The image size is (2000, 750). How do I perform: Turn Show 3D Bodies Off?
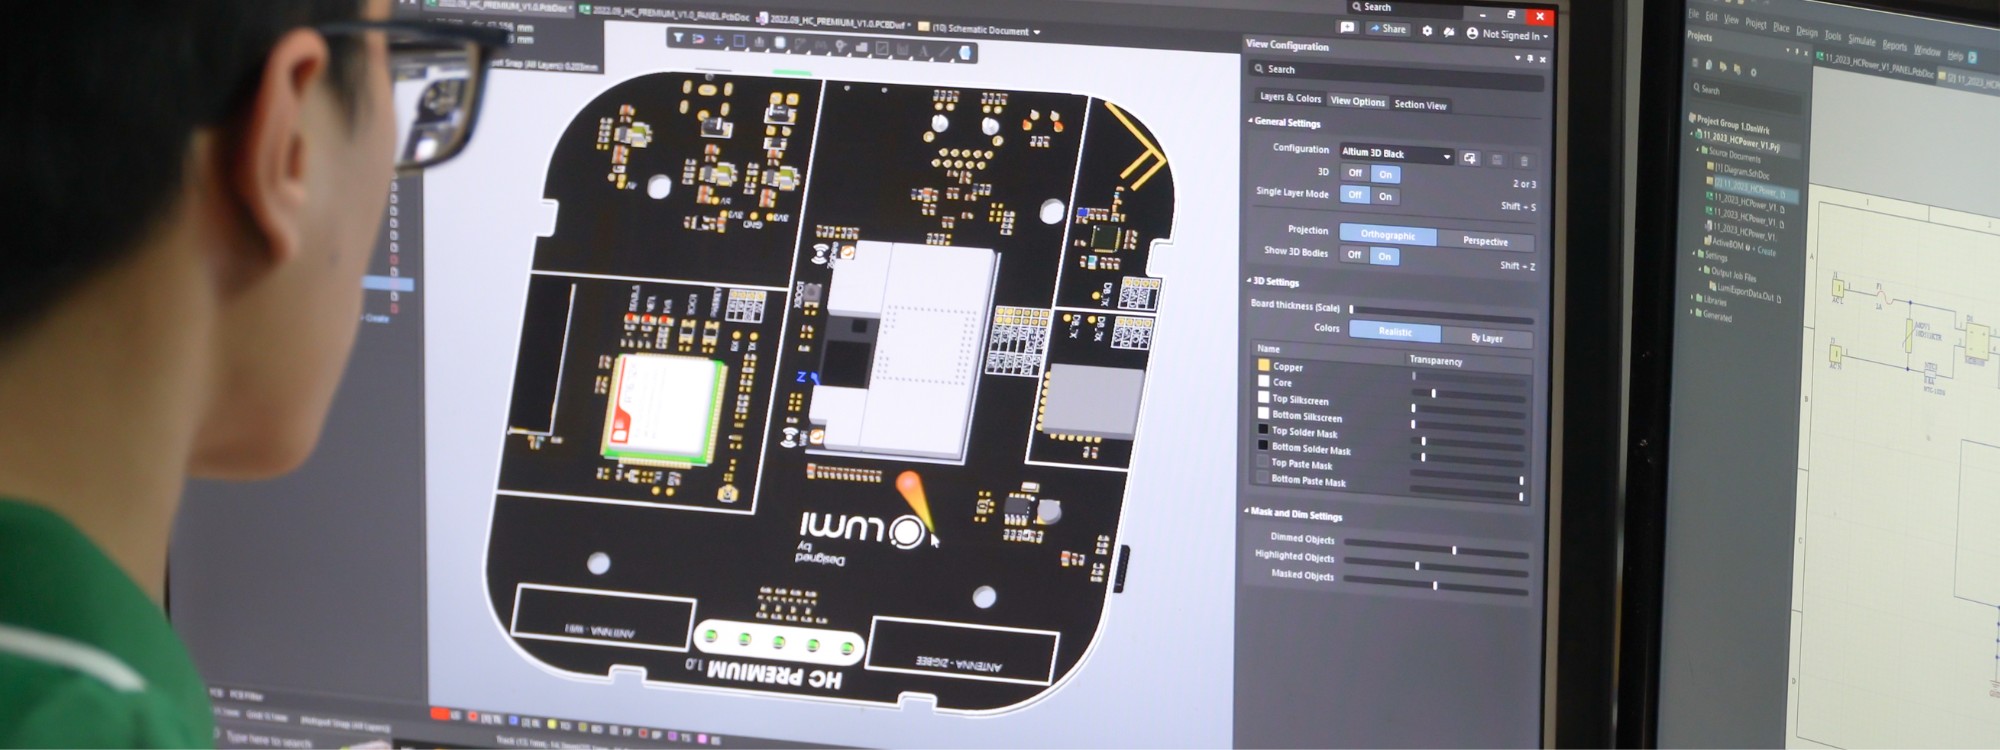1354,255
